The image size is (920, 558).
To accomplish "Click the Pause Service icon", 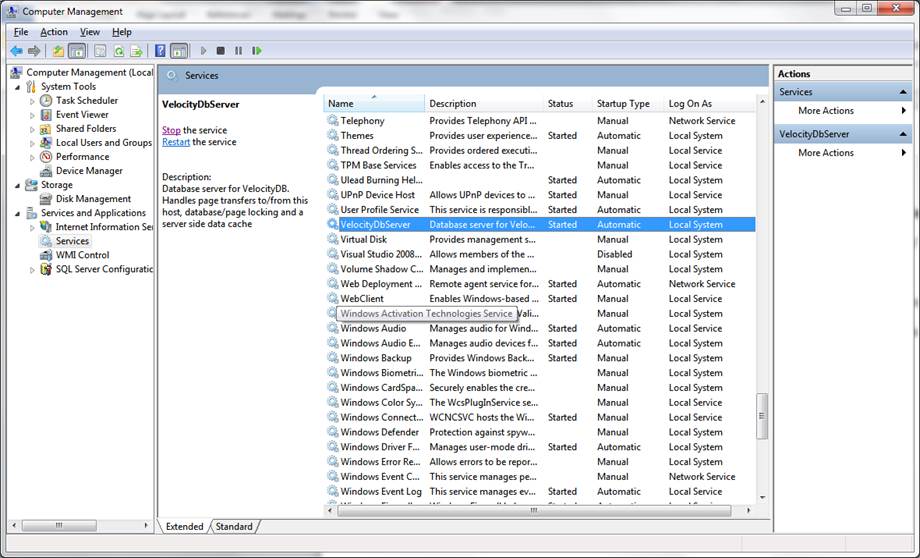I will pyautogui.click(x=238, y=51).
